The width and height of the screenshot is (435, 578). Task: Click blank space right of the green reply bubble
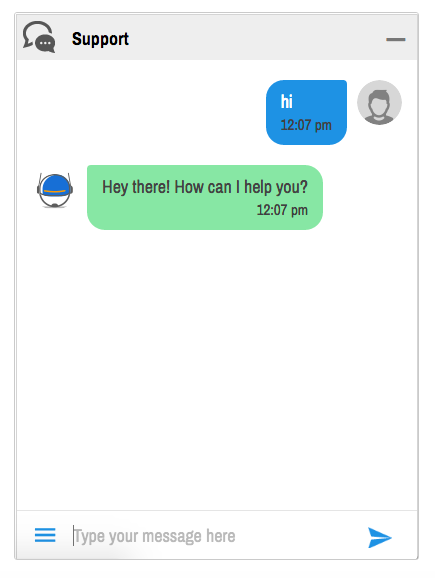[369, 197]
